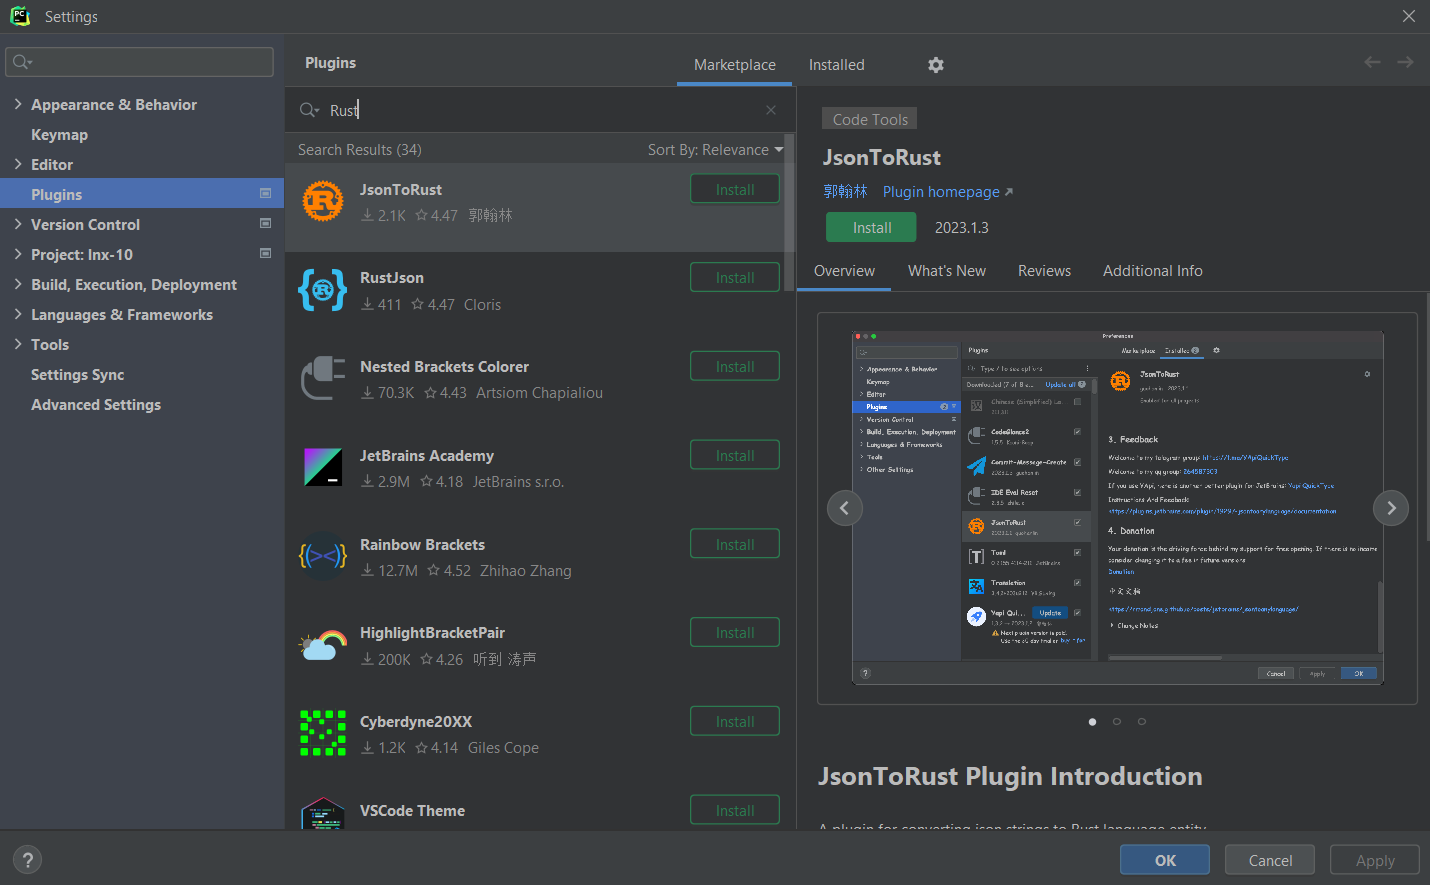Expand the Version Control section

tap(18, 224)
